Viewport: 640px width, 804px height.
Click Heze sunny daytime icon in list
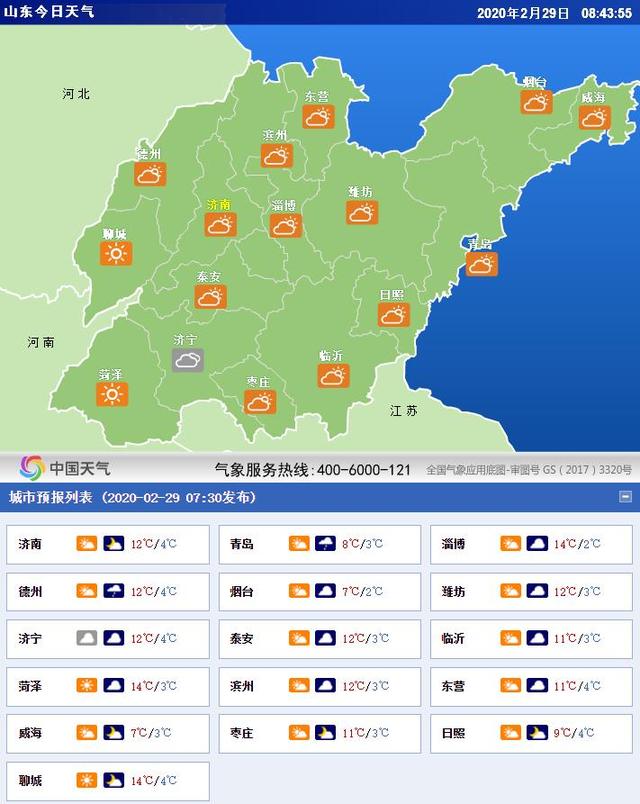click(x=87, y=685)
